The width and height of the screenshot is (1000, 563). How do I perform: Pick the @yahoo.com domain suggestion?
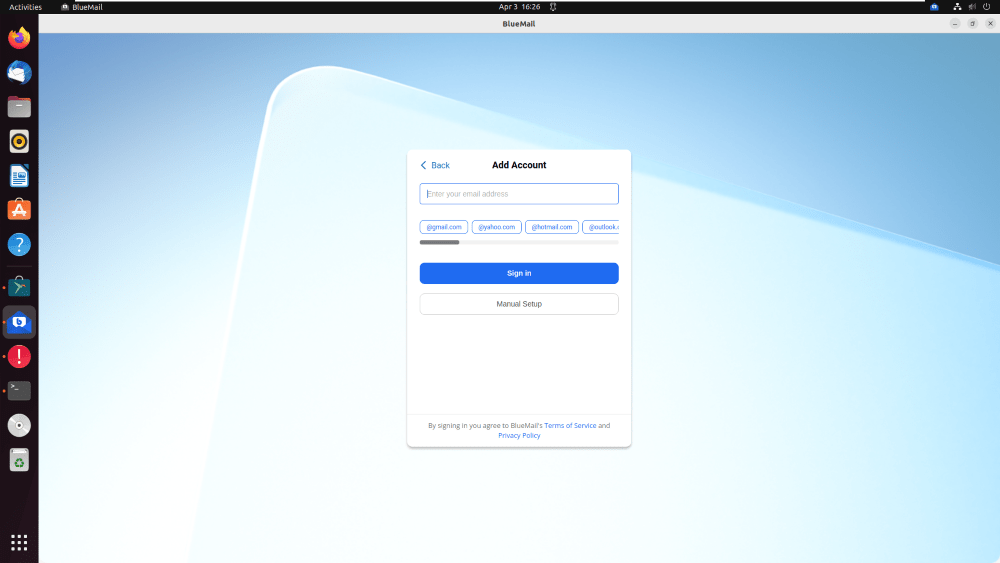496,227
